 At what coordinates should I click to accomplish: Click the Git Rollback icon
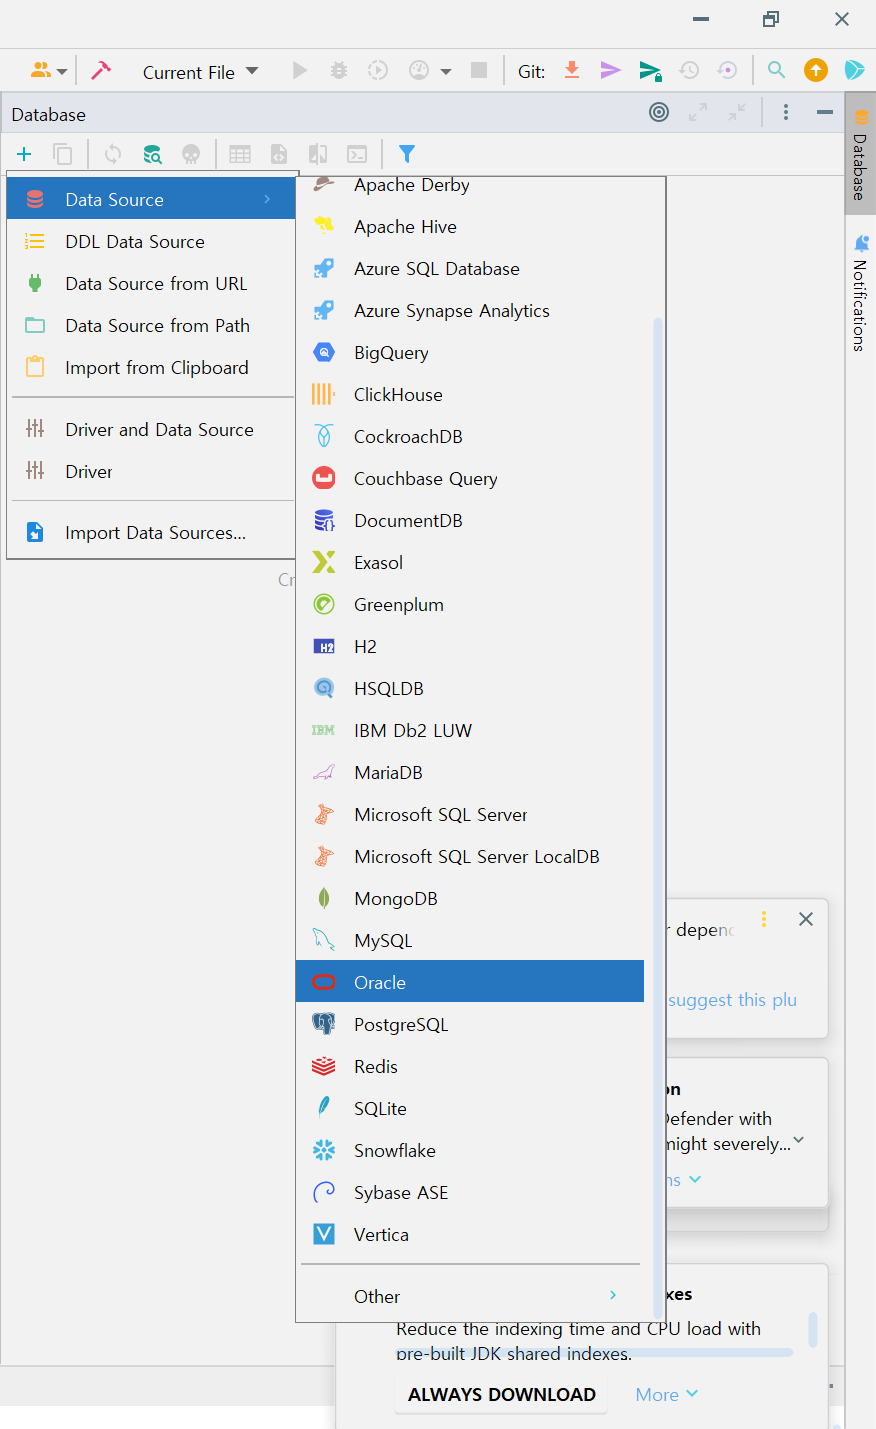[x=728, y=71]
